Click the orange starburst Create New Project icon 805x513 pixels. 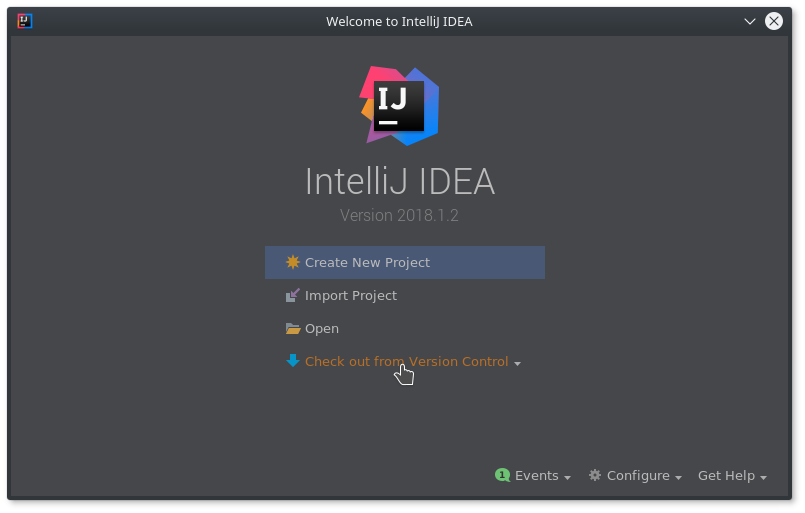(293, 262)
